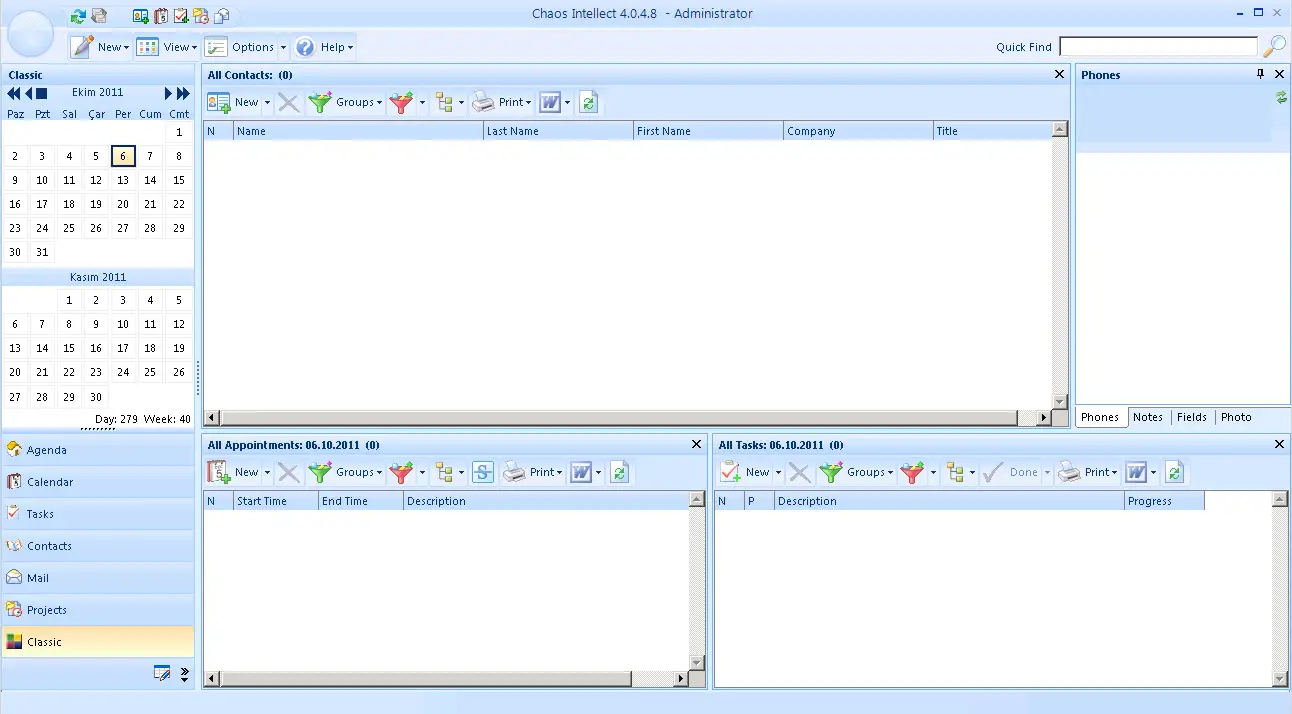Click New in the All Tasks toolbar
This screenshot has width=1292, height=714.
744,472
